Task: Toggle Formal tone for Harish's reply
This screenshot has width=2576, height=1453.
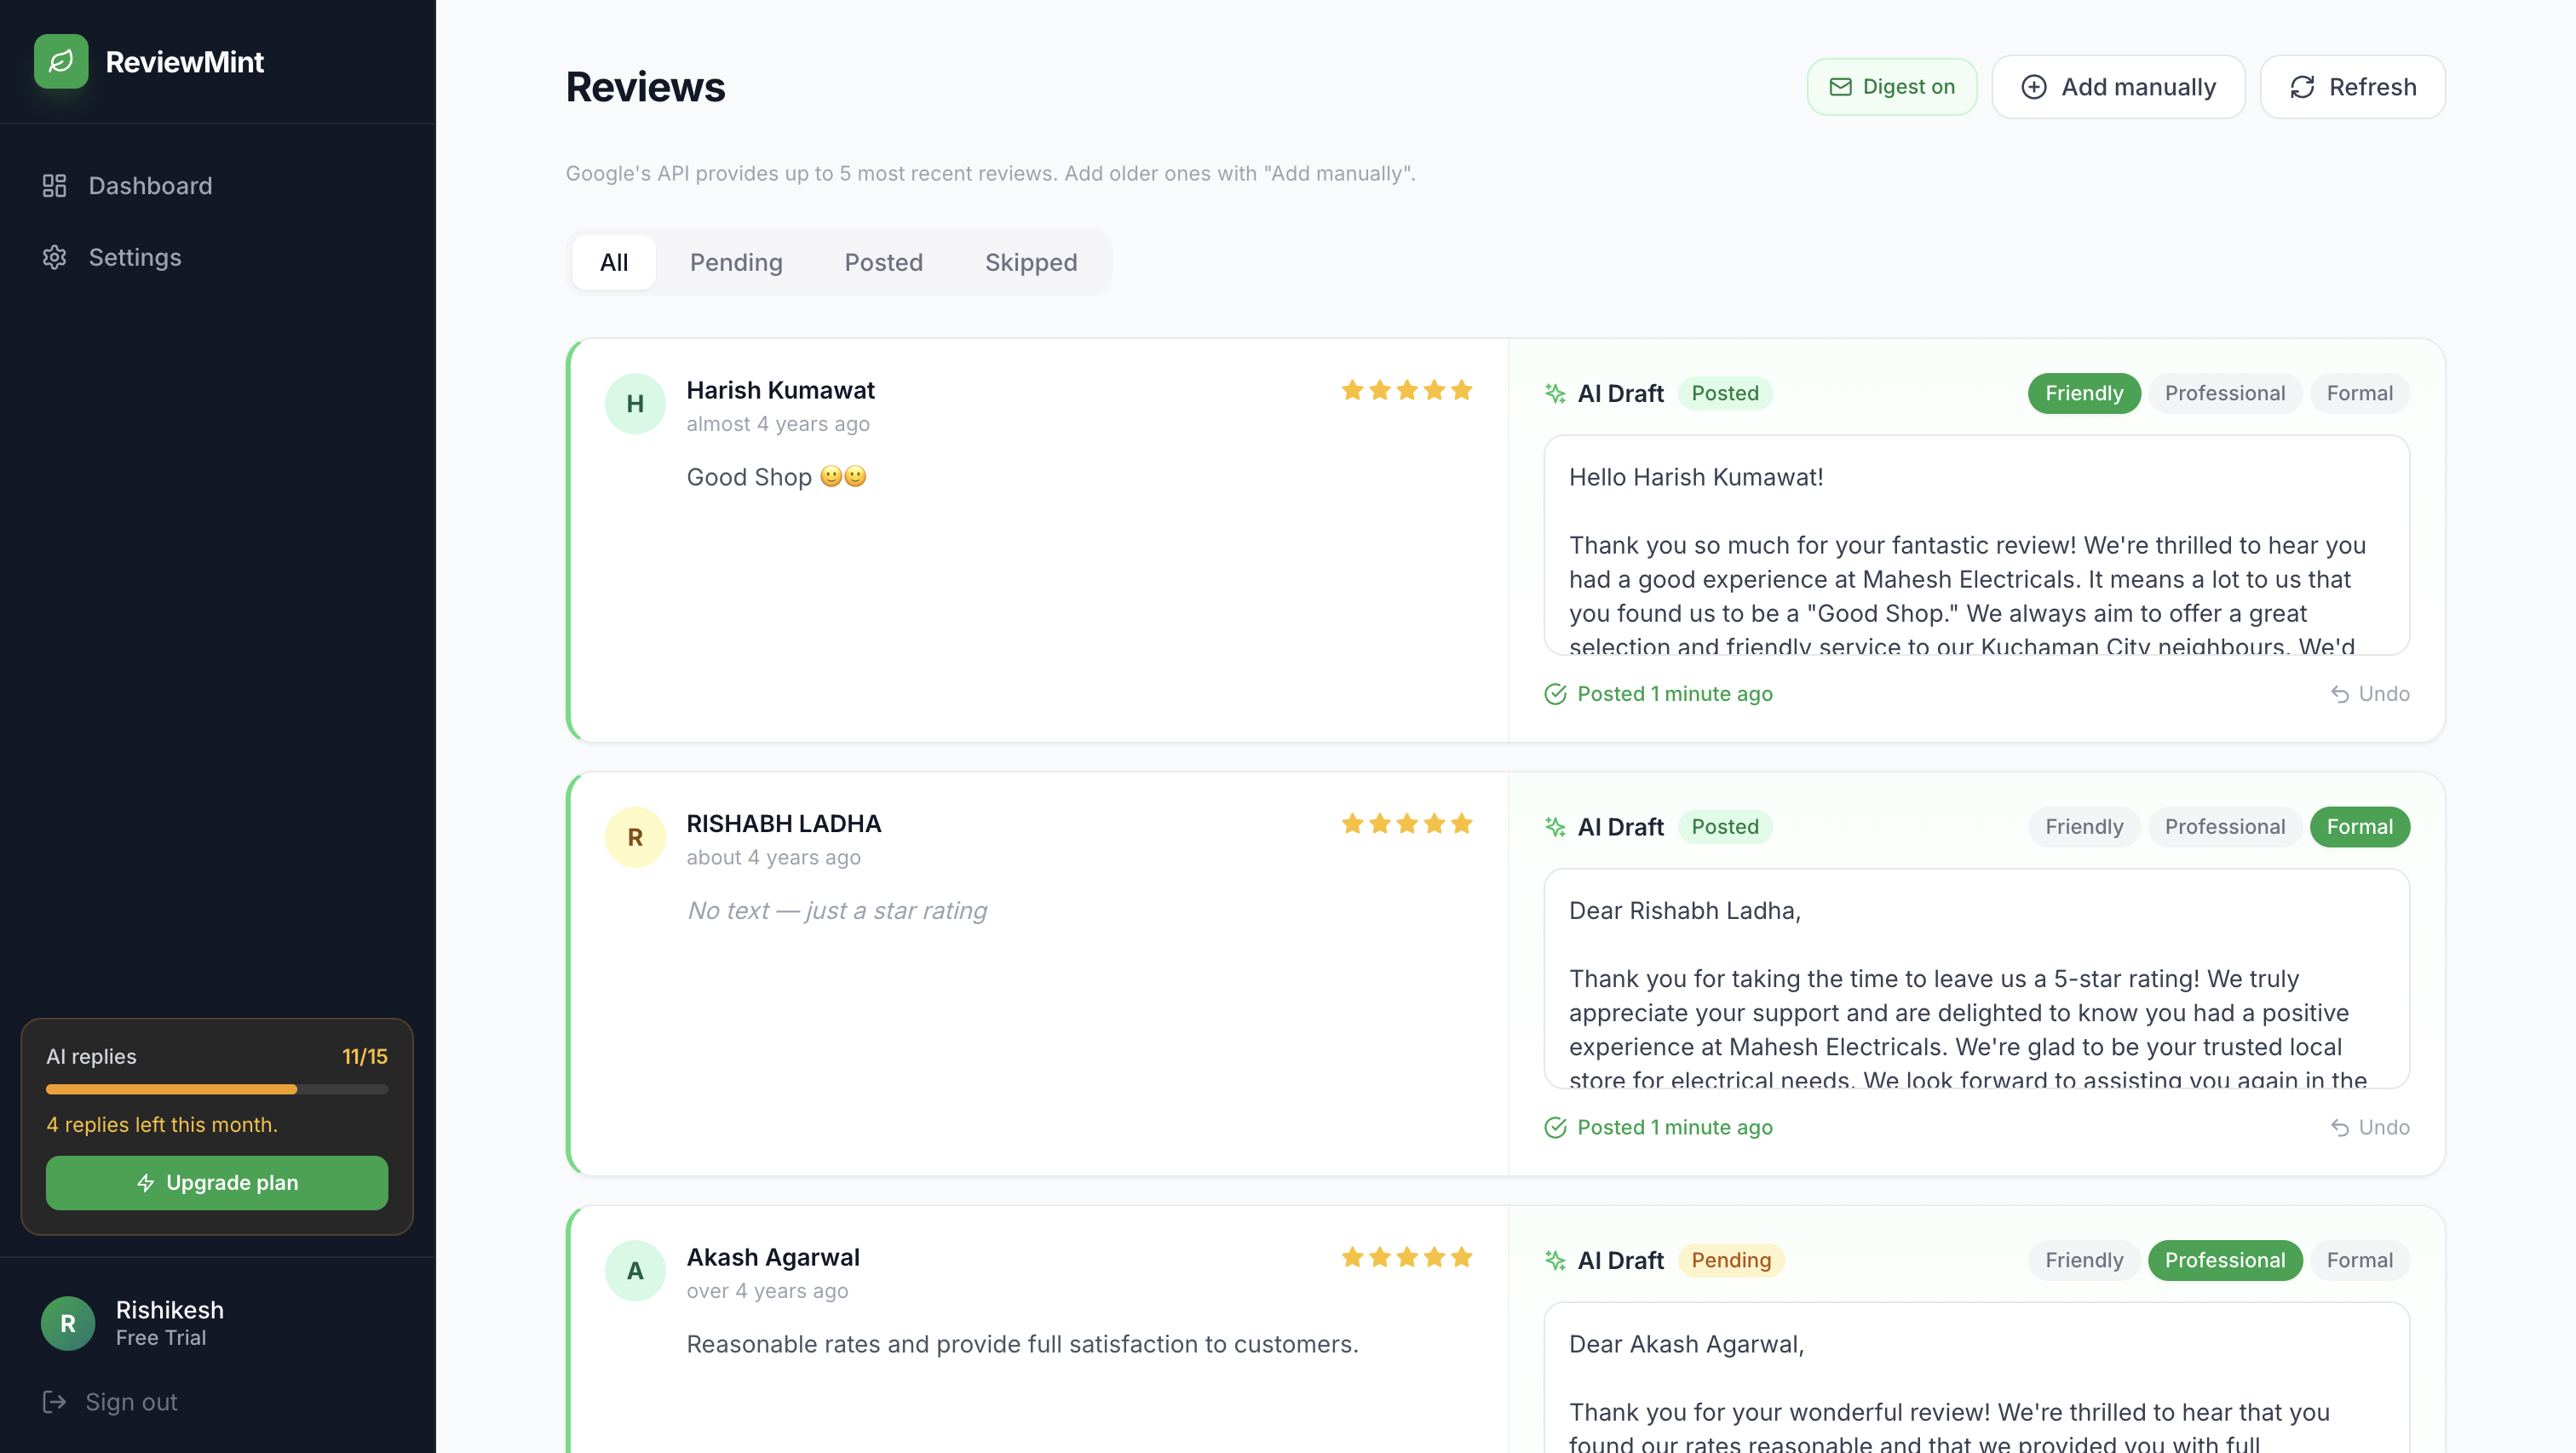Action: 2360,393
